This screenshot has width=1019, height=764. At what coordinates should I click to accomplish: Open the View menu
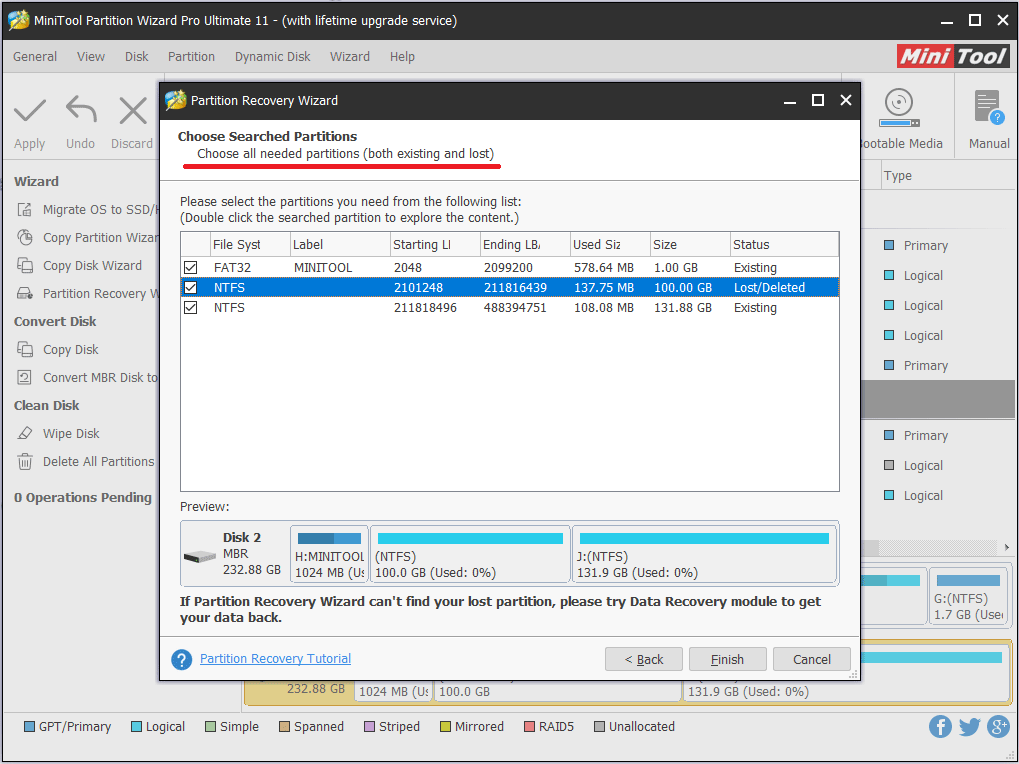click(91, 57)
